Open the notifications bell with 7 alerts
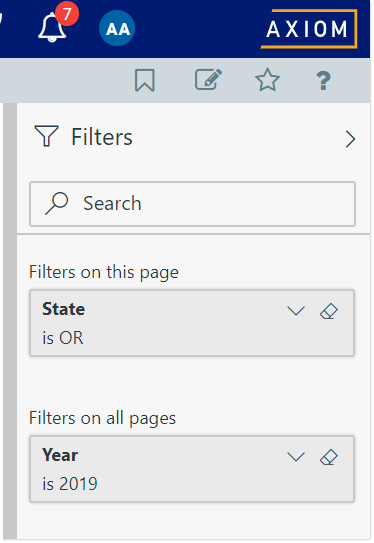This screenshot has width=374, height=543. tap(53, 27)
